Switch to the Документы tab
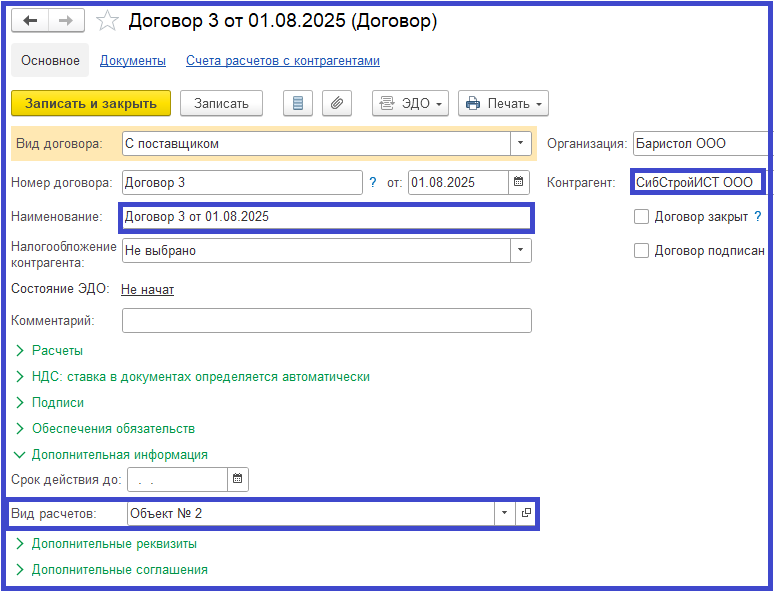The height and width of the screenshot is (592, 774). [x=132, y=60]
